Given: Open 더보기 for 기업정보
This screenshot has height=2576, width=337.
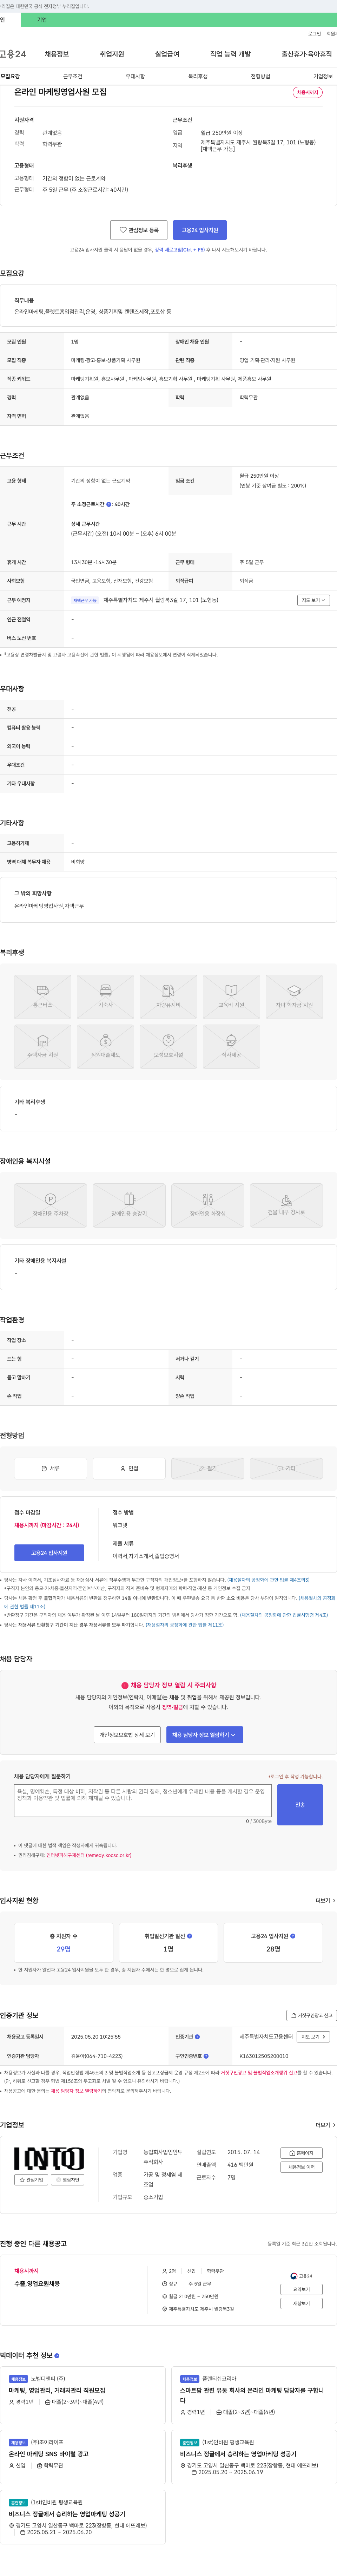Looking at the screenshot, I should click(325, 2125).
